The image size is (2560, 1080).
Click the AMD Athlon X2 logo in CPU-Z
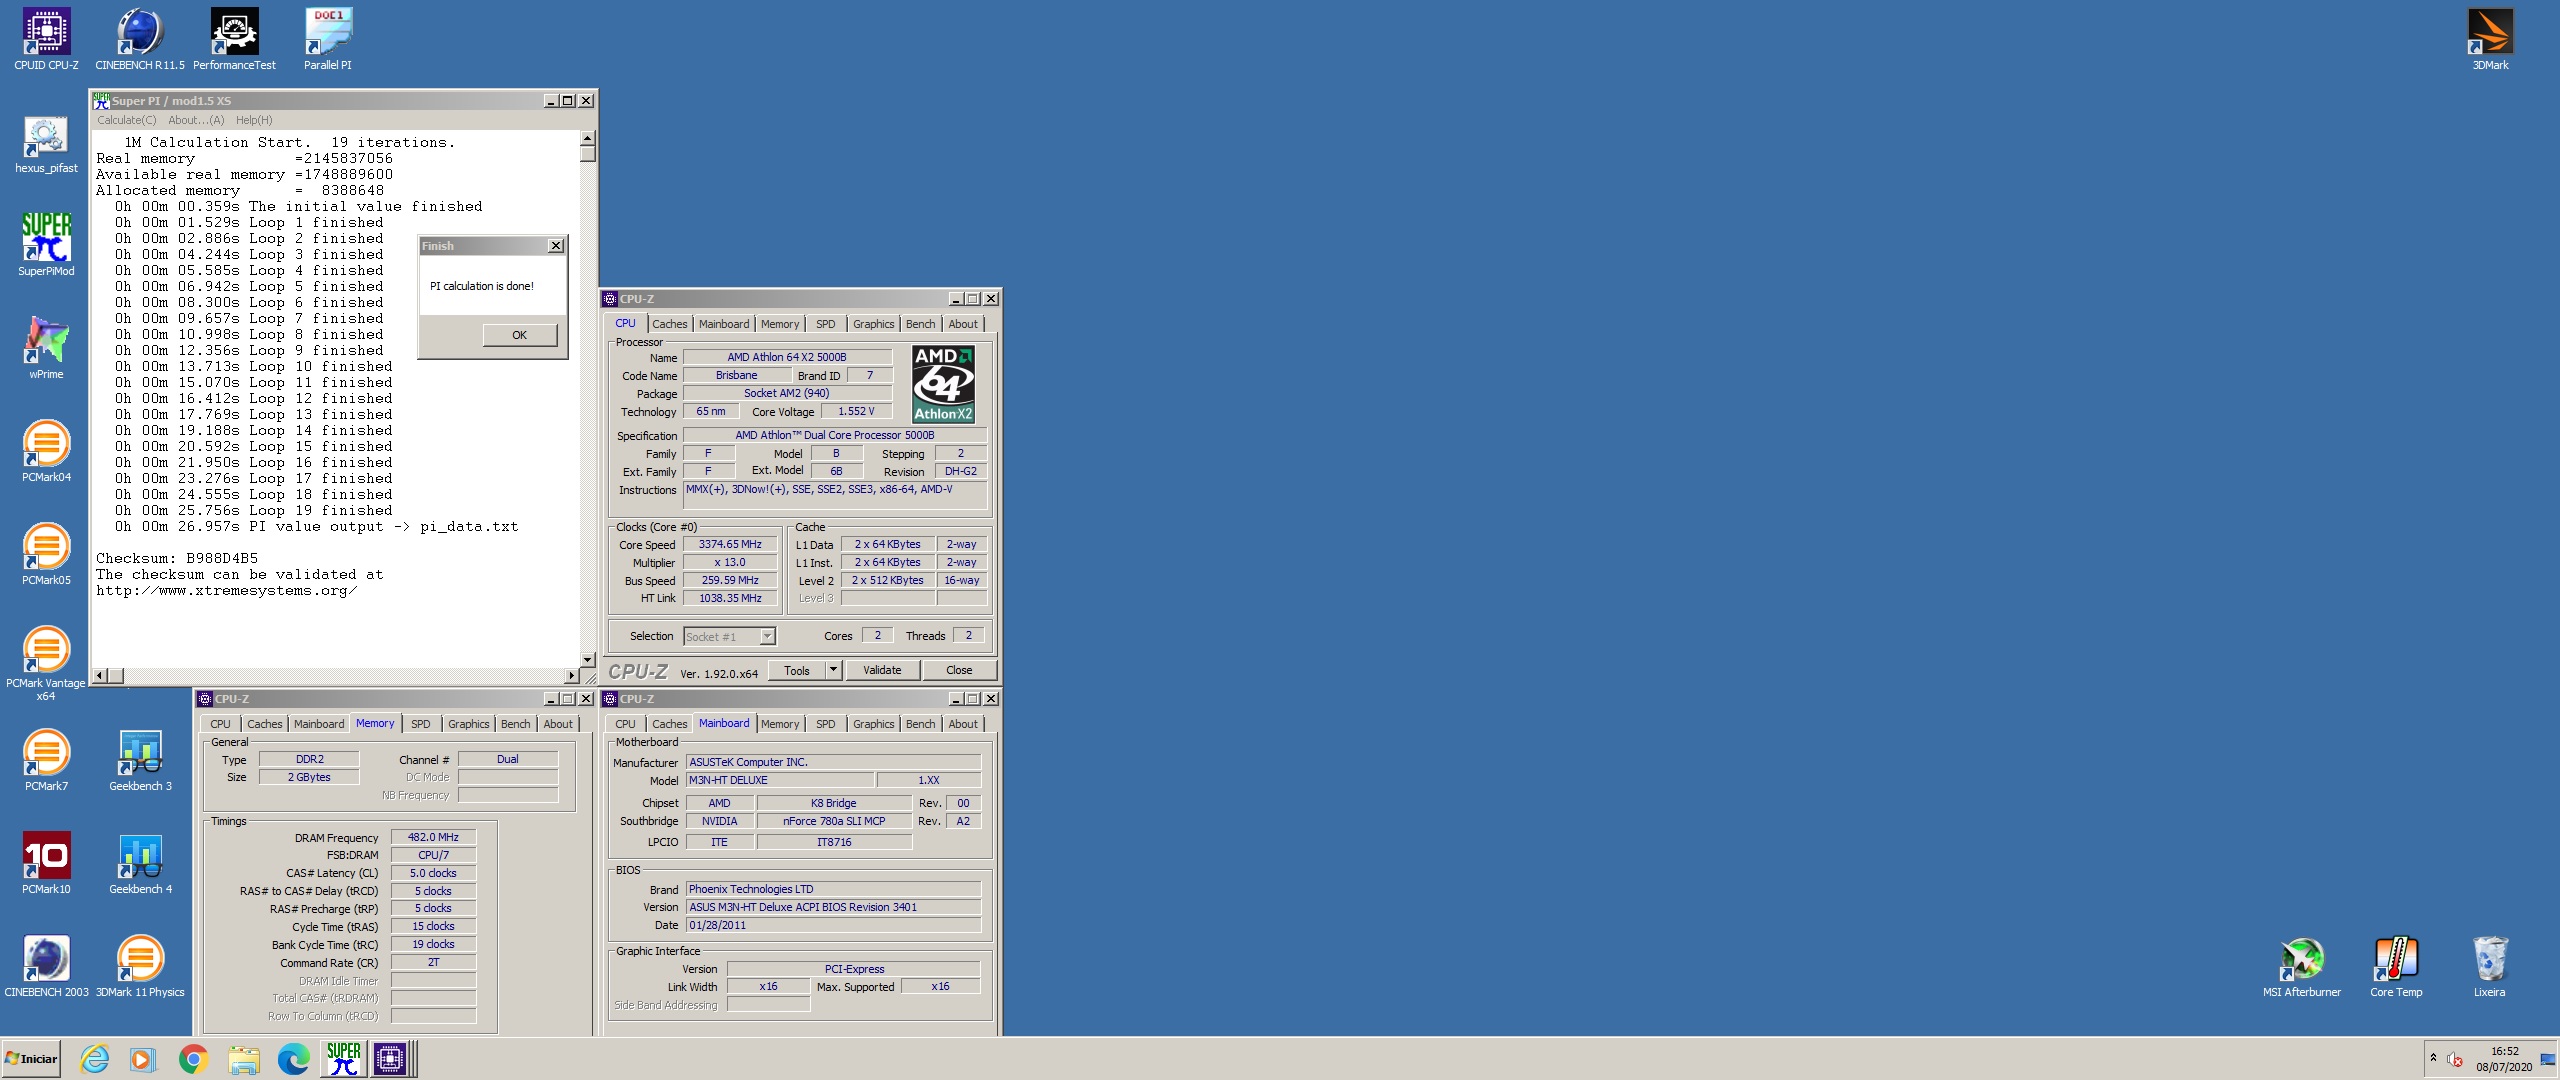coord(943,384)
